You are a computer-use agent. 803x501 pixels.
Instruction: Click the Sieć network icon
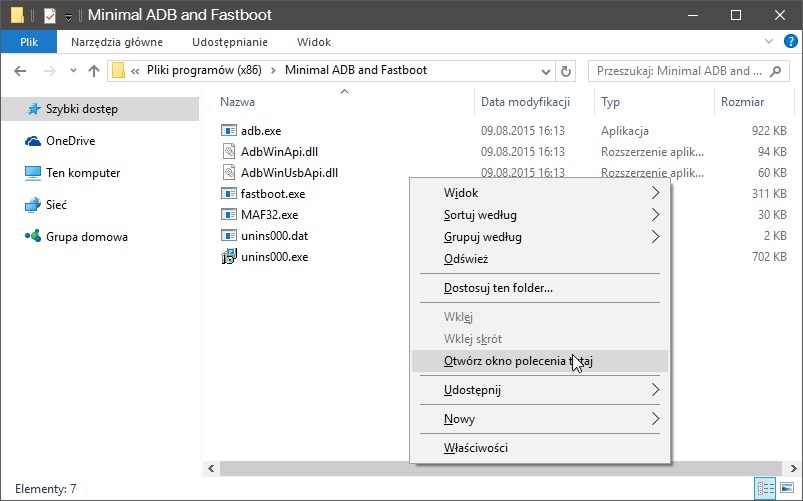33,205
